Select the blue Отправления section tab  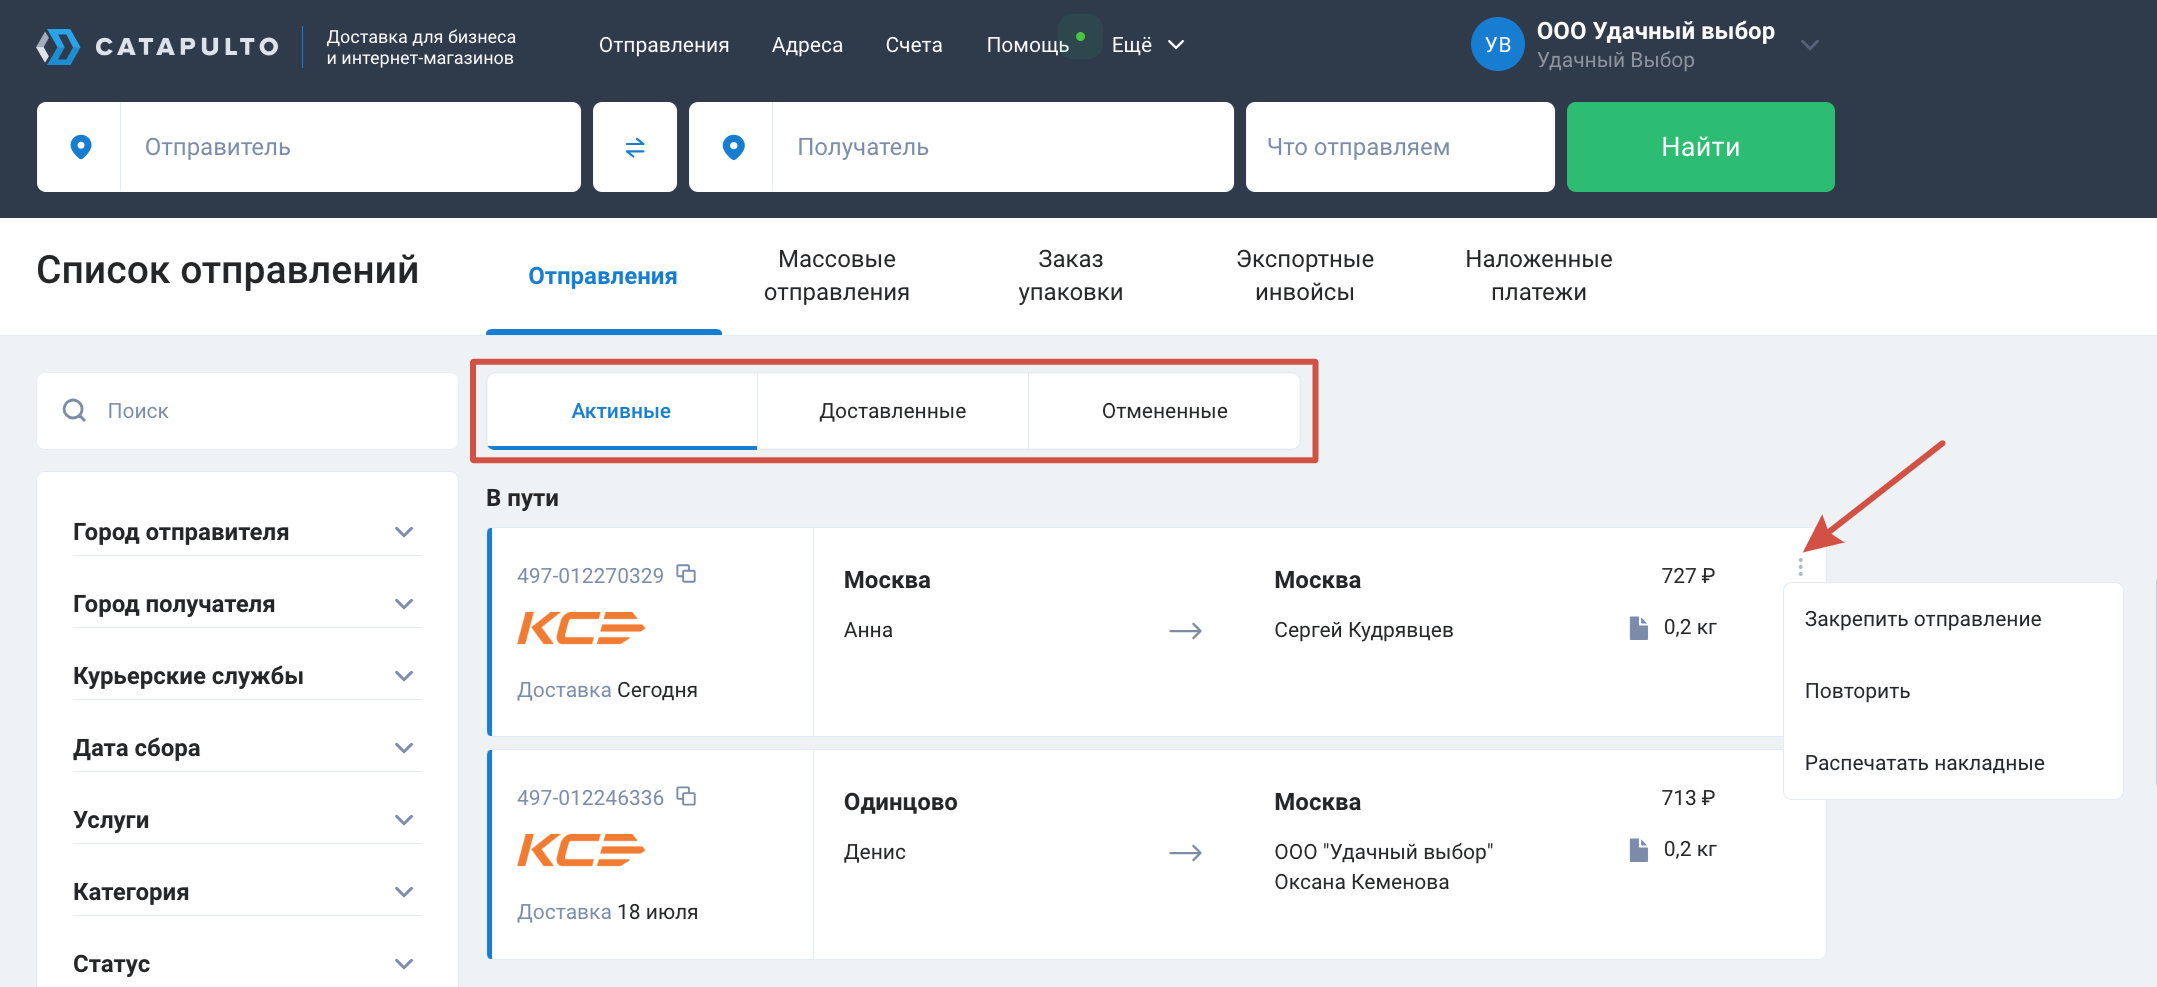pyautogui.click(x=603, y=276)
